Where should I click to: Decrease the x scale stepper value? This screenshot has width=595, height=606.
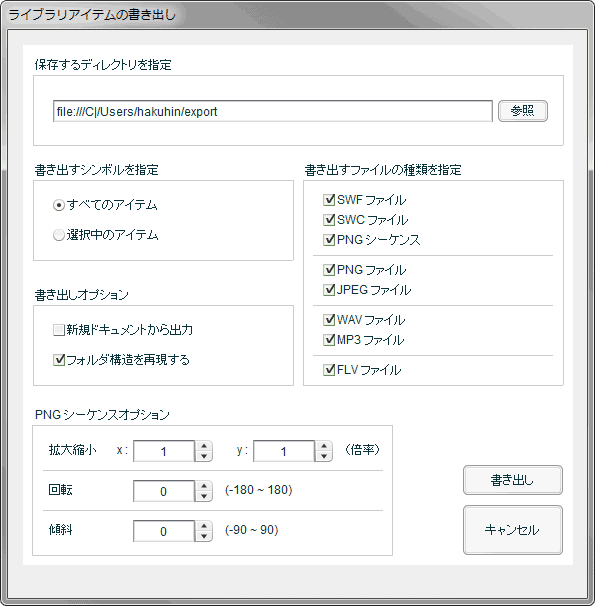click(x=204, y=456)
